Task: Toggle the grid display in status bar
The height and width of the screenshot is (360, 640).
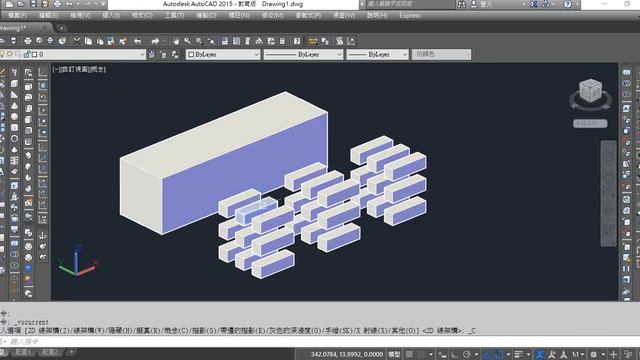Action: pos(409,354)
